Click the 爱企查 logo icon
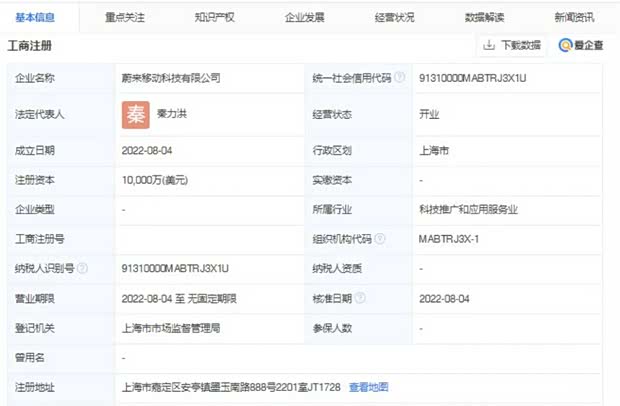The image size is (620, 406). click(566, 45)
